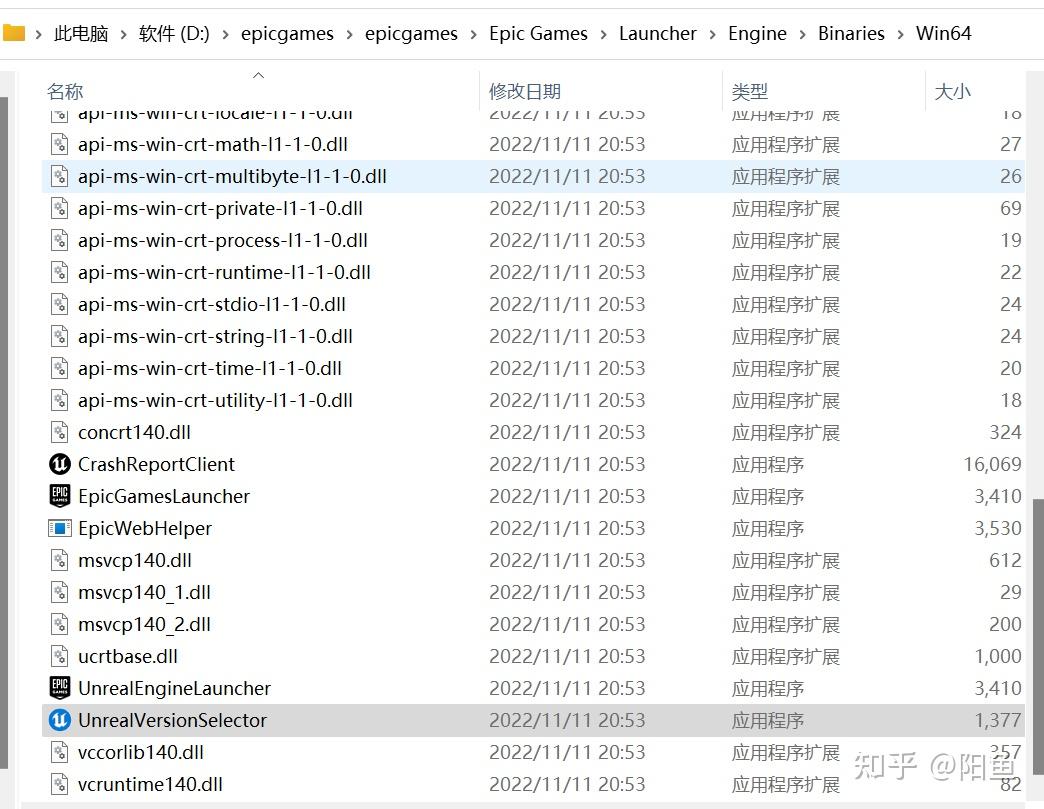Click the ucrtbase.dll gear icon
This screenshot has width=1044, height=809.
[59, 656]
